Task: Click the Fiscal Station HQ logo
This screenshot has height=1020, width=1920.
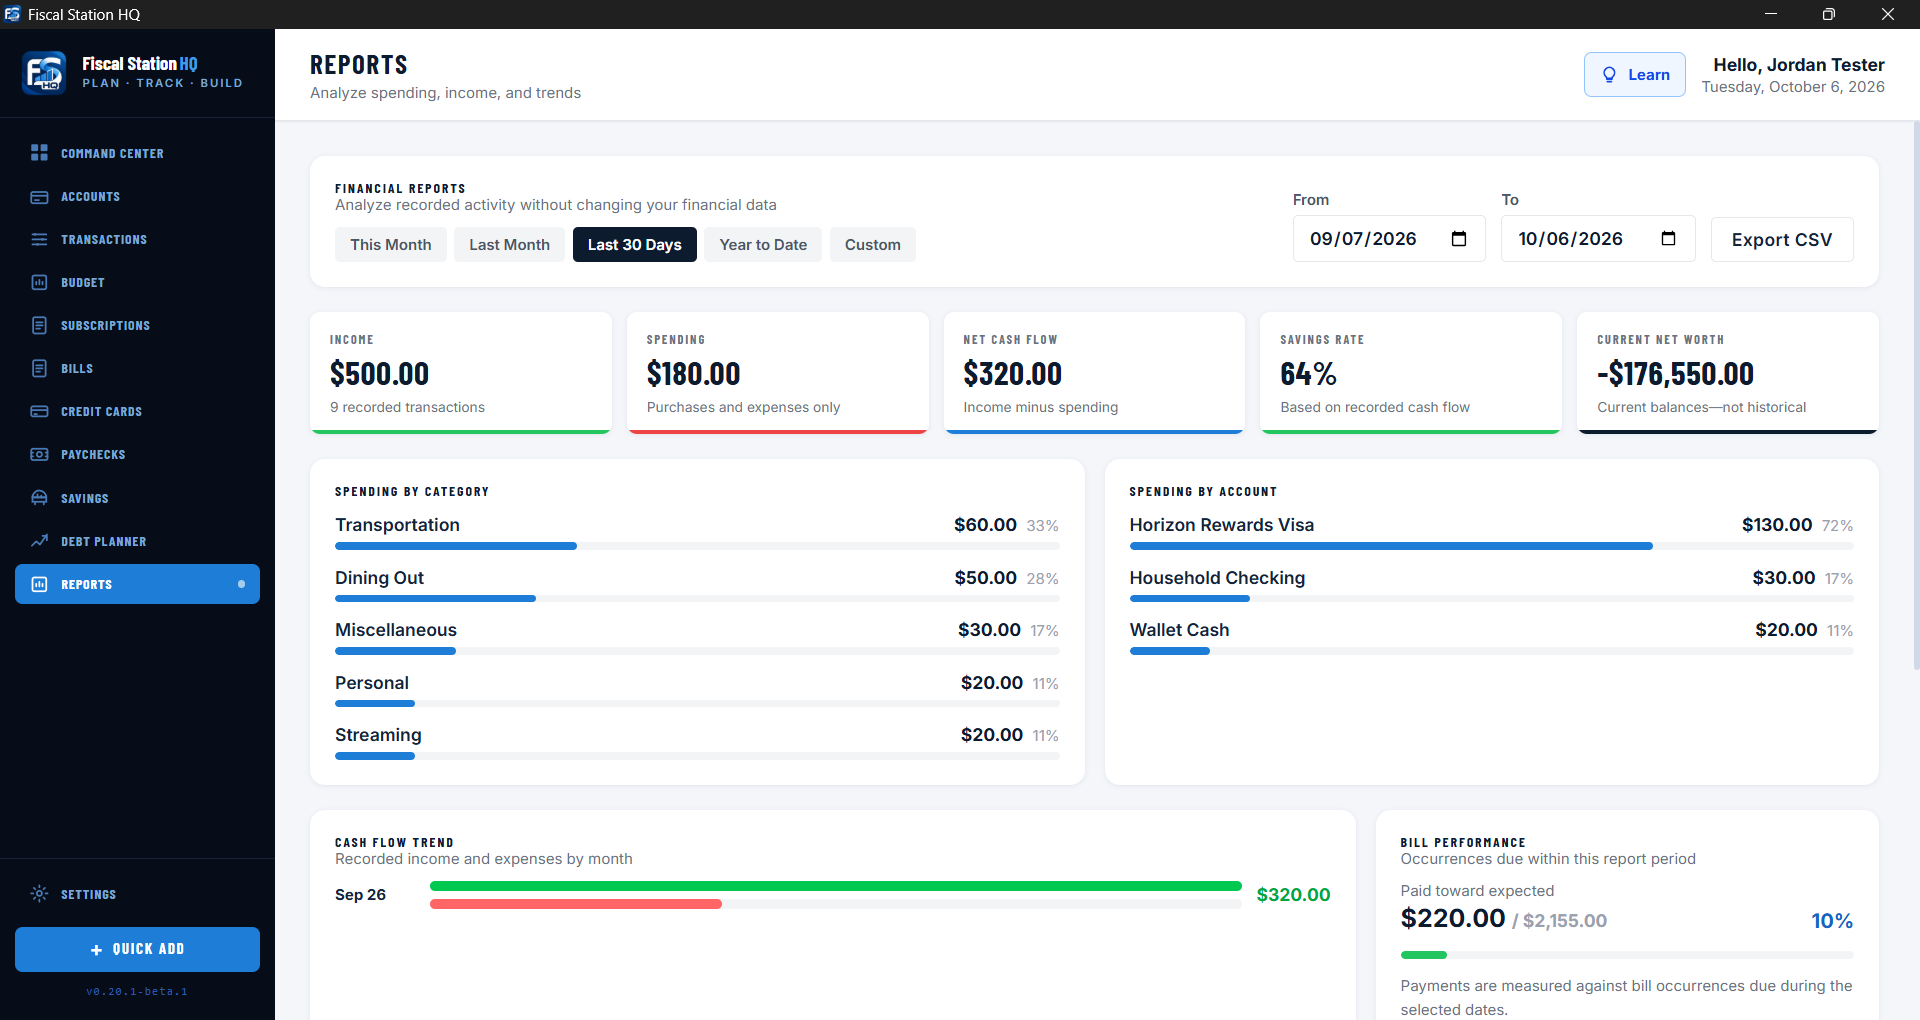Action: pyautogui.click(x=44, y=73)
